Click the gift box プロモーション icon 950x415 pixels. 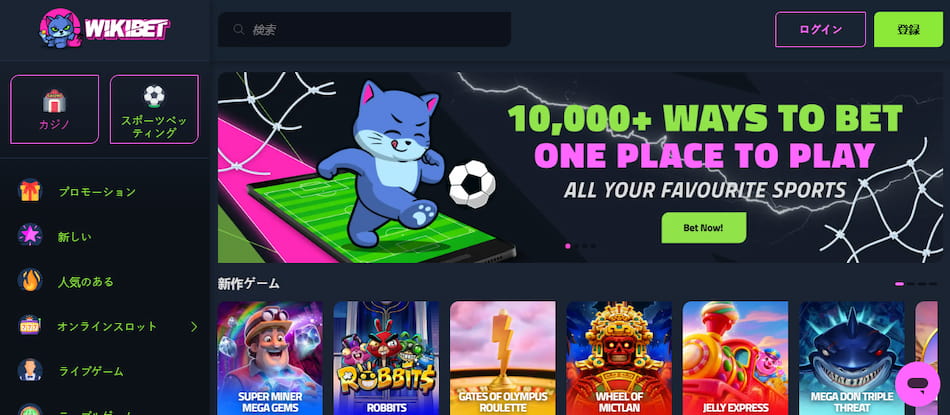tap(30, 191)
